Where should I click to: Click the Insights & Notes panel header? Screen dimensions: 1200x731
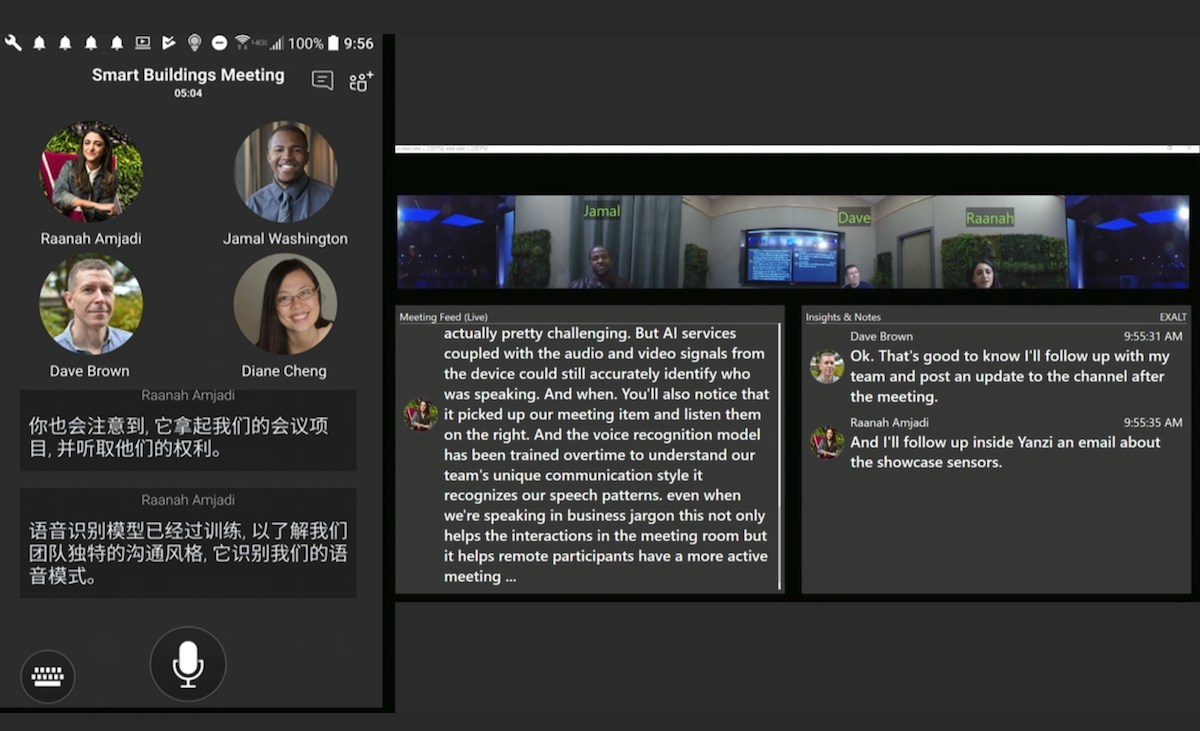[x=843, y=317]
